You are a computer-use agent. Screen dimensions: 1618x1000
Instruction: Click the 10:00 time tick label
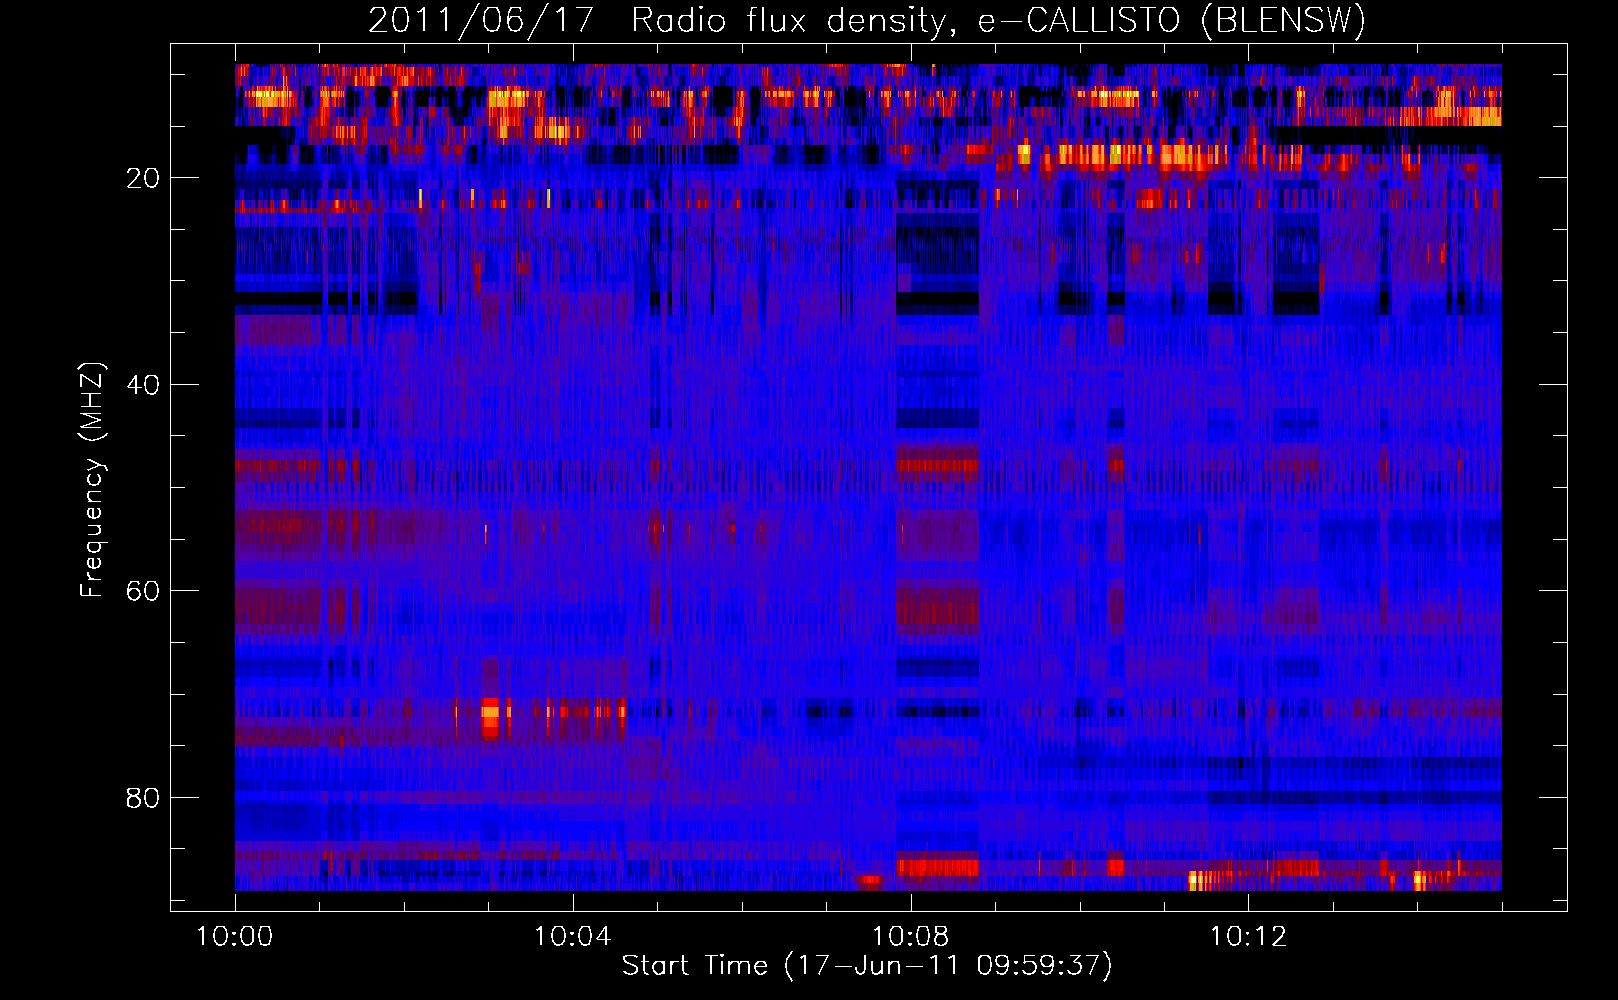pos(235,937)
